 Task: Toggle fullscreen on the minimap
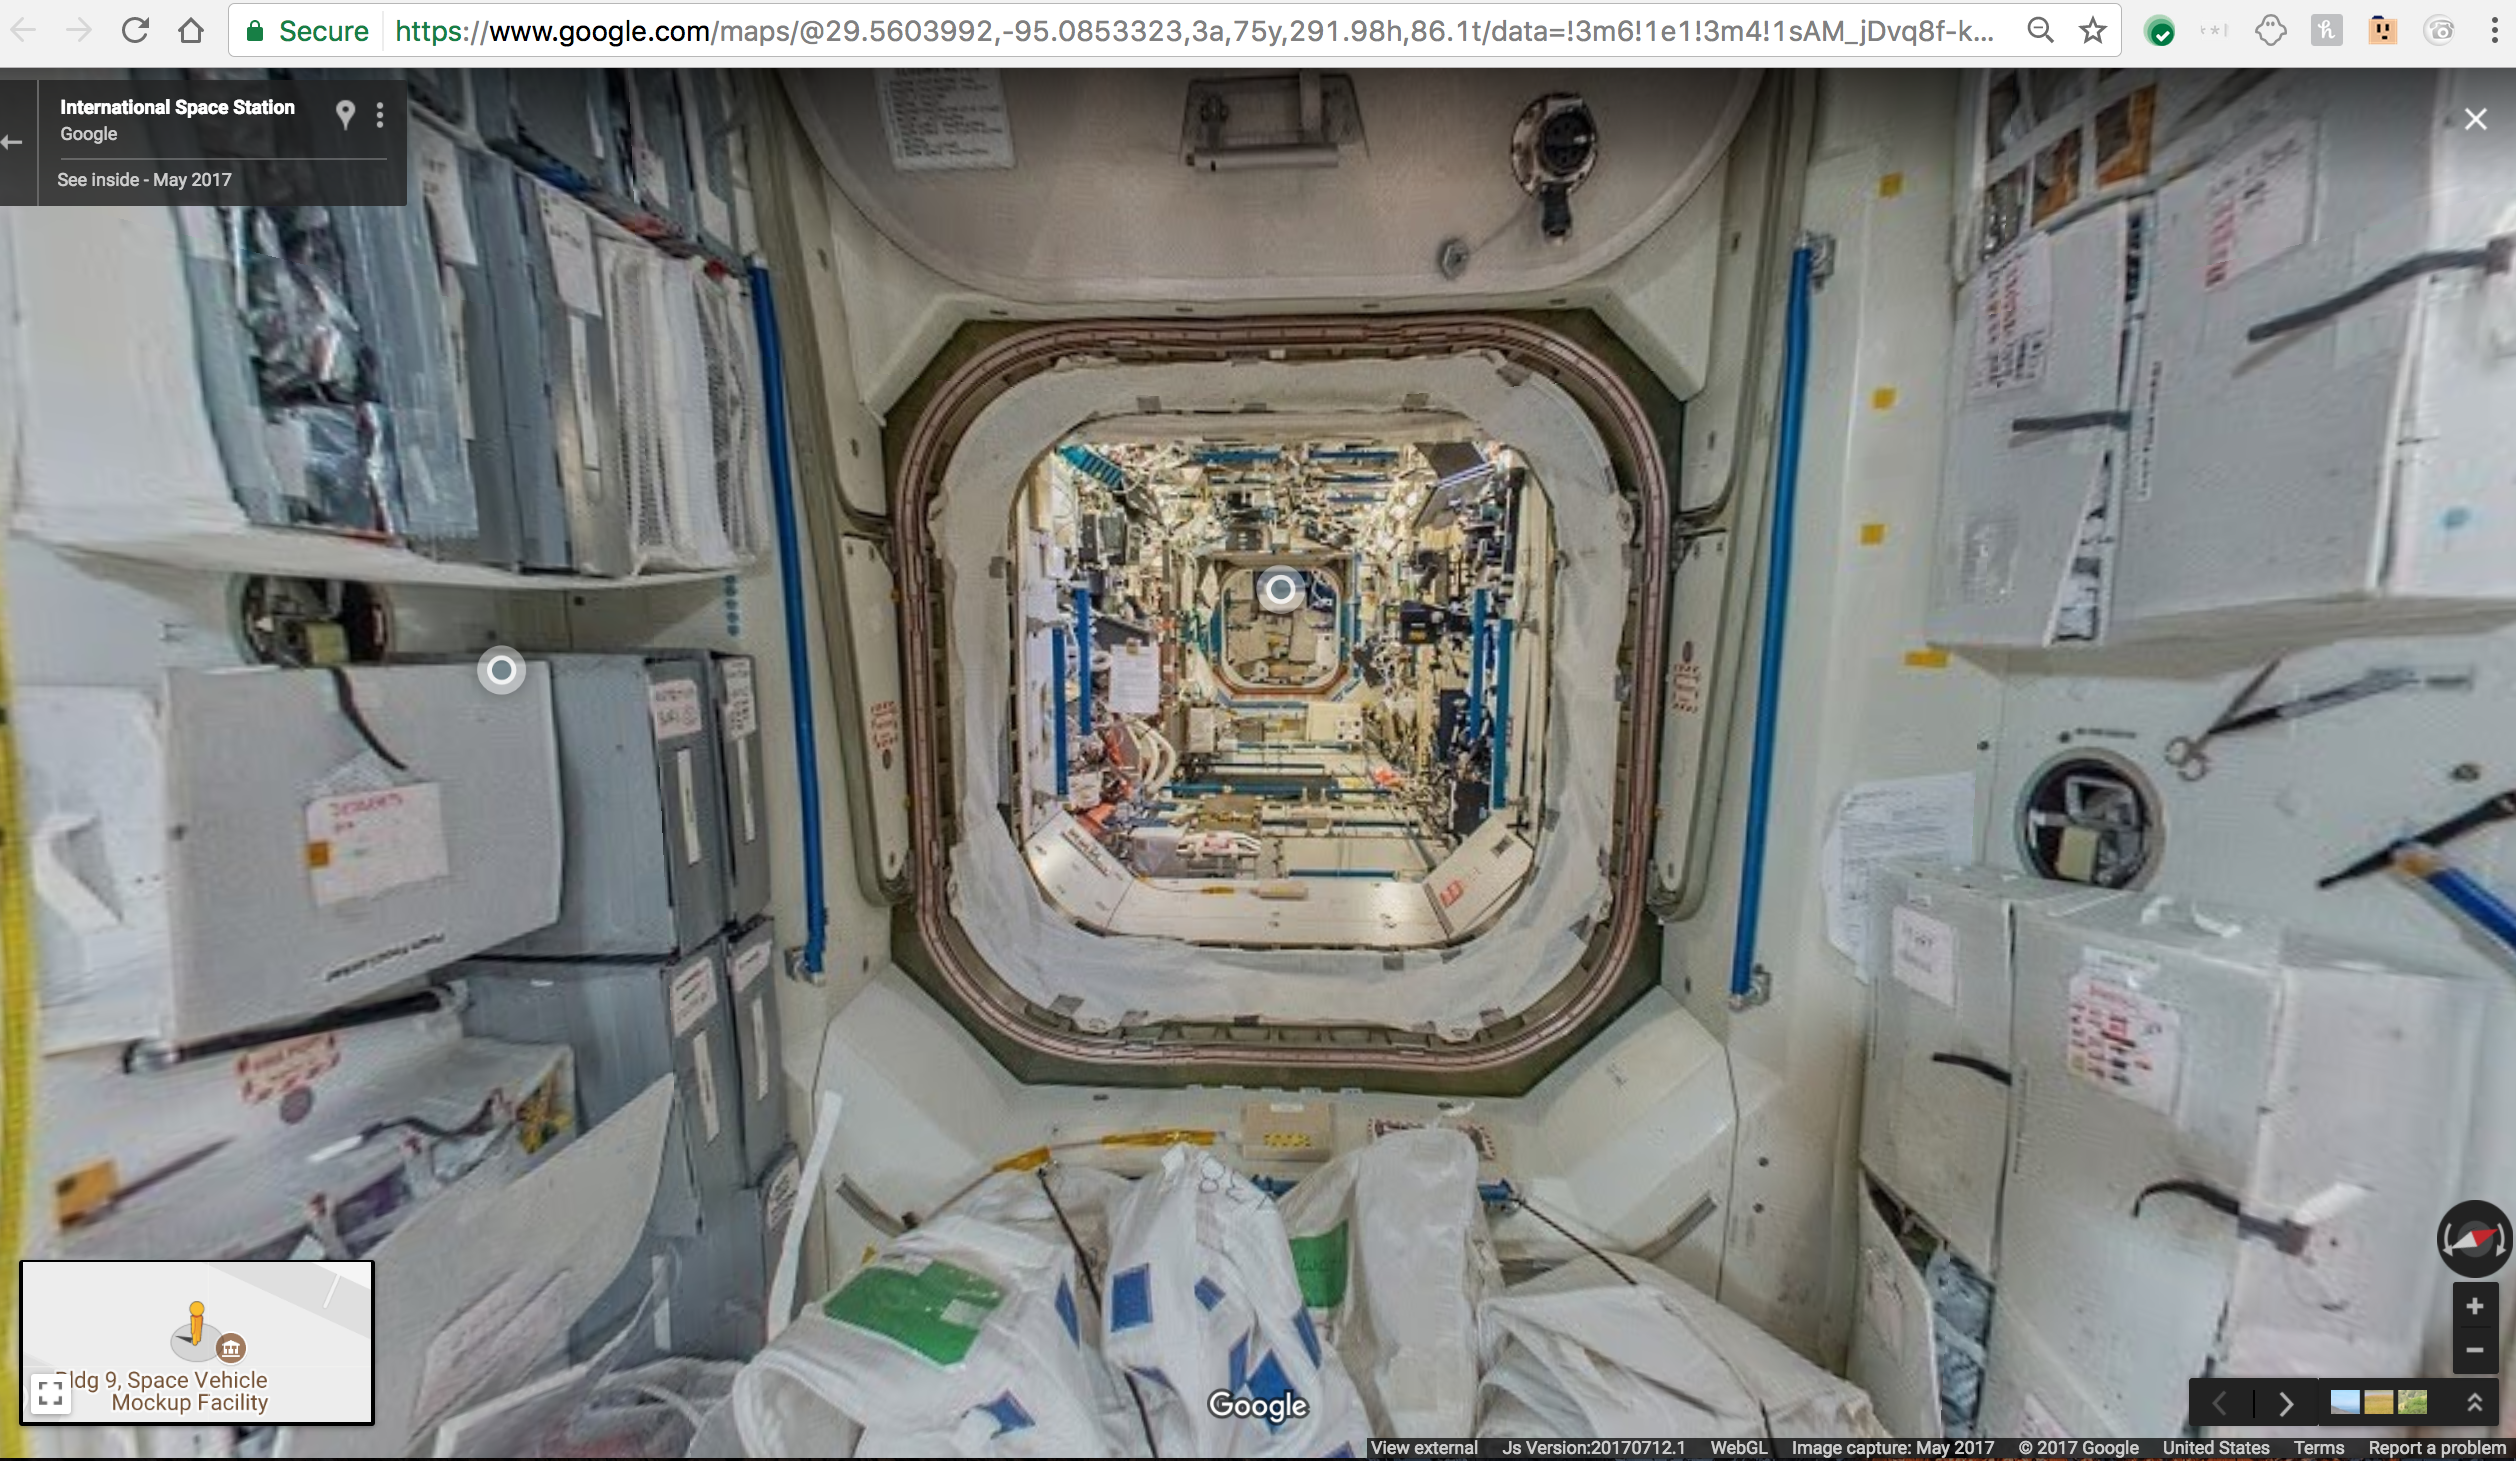click(x=50, y=1392)
